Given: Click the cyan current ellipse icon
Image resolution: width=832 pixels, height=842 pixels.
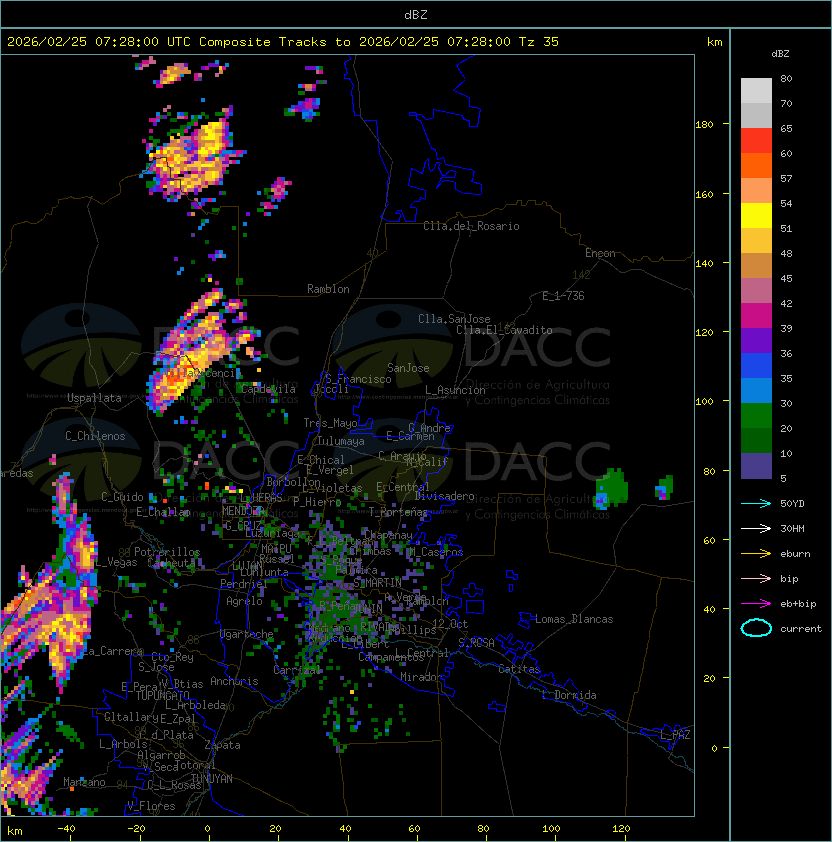Looking at the screenshot, I should click(x=756, y=628).
